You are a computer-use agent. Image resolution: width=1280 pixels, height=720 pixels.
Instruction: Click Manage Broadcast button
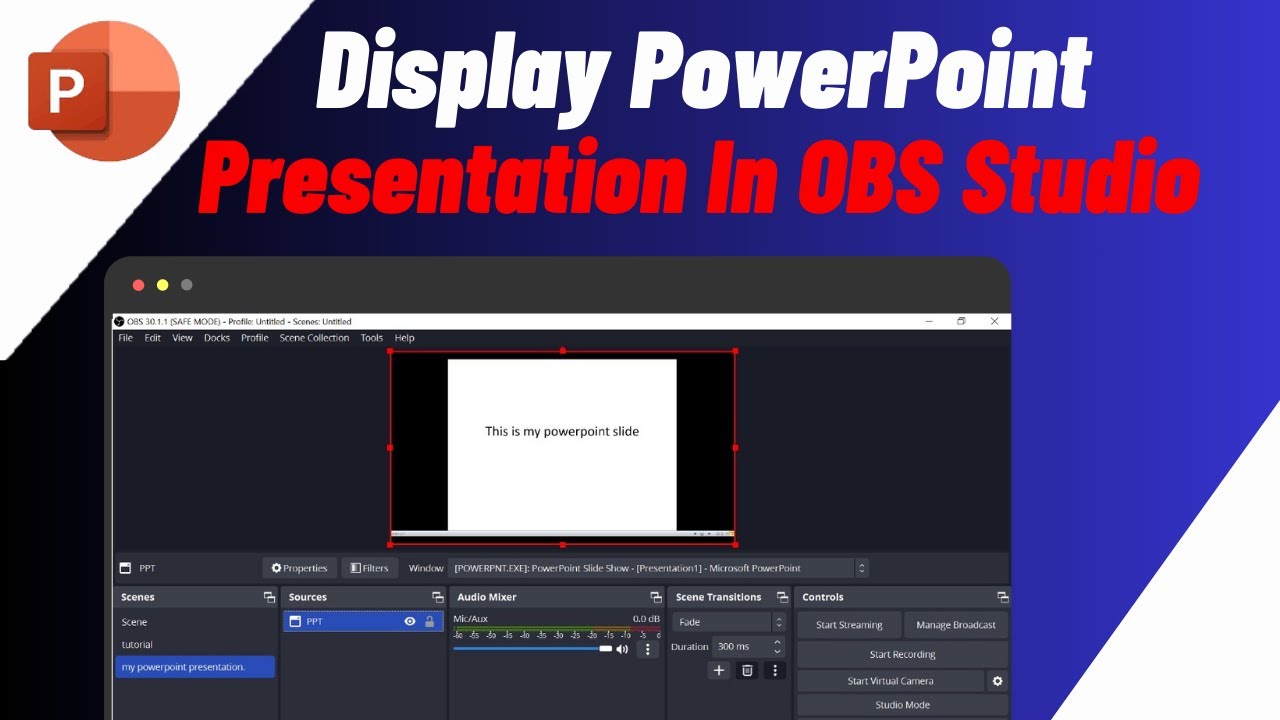point(956,625)
